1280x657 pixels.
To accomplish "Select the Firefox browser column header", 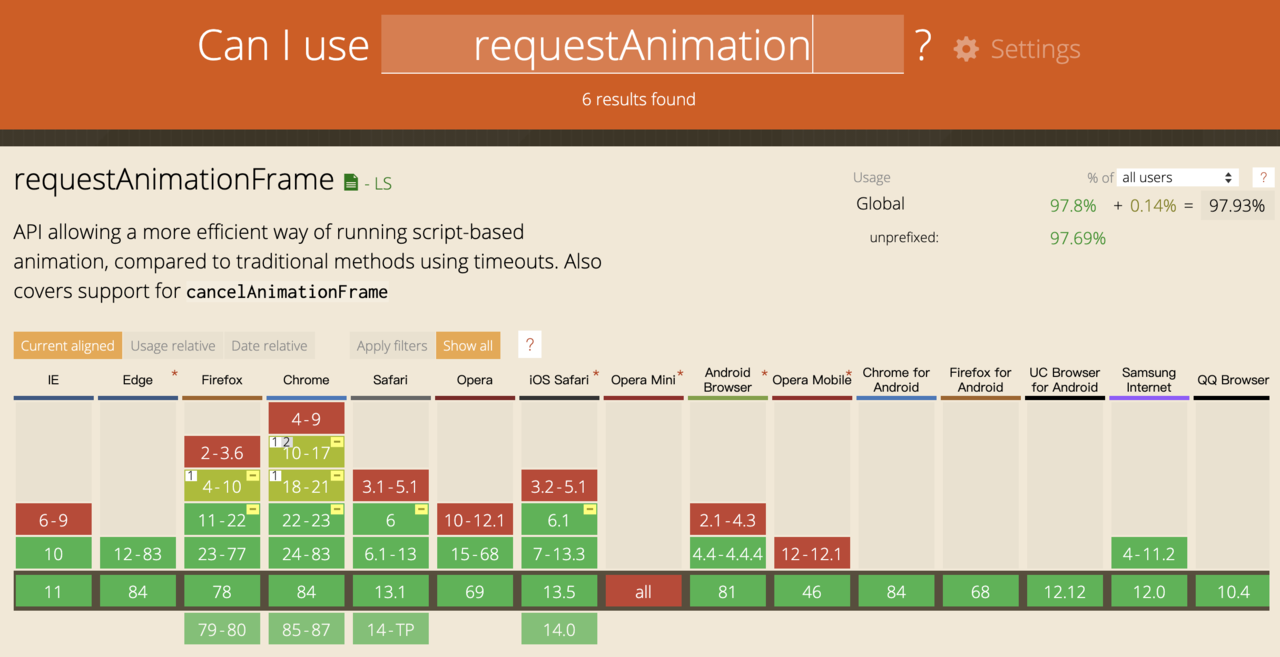I will coord(222,380).
